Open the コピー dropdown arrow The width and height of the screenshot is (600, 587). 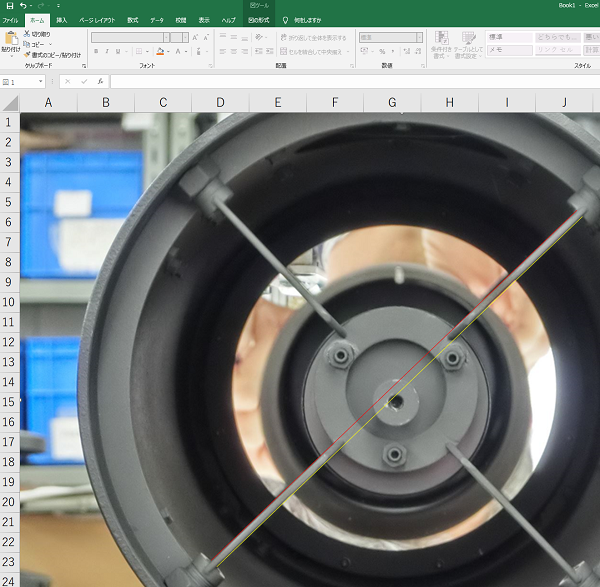coord(50,44)
